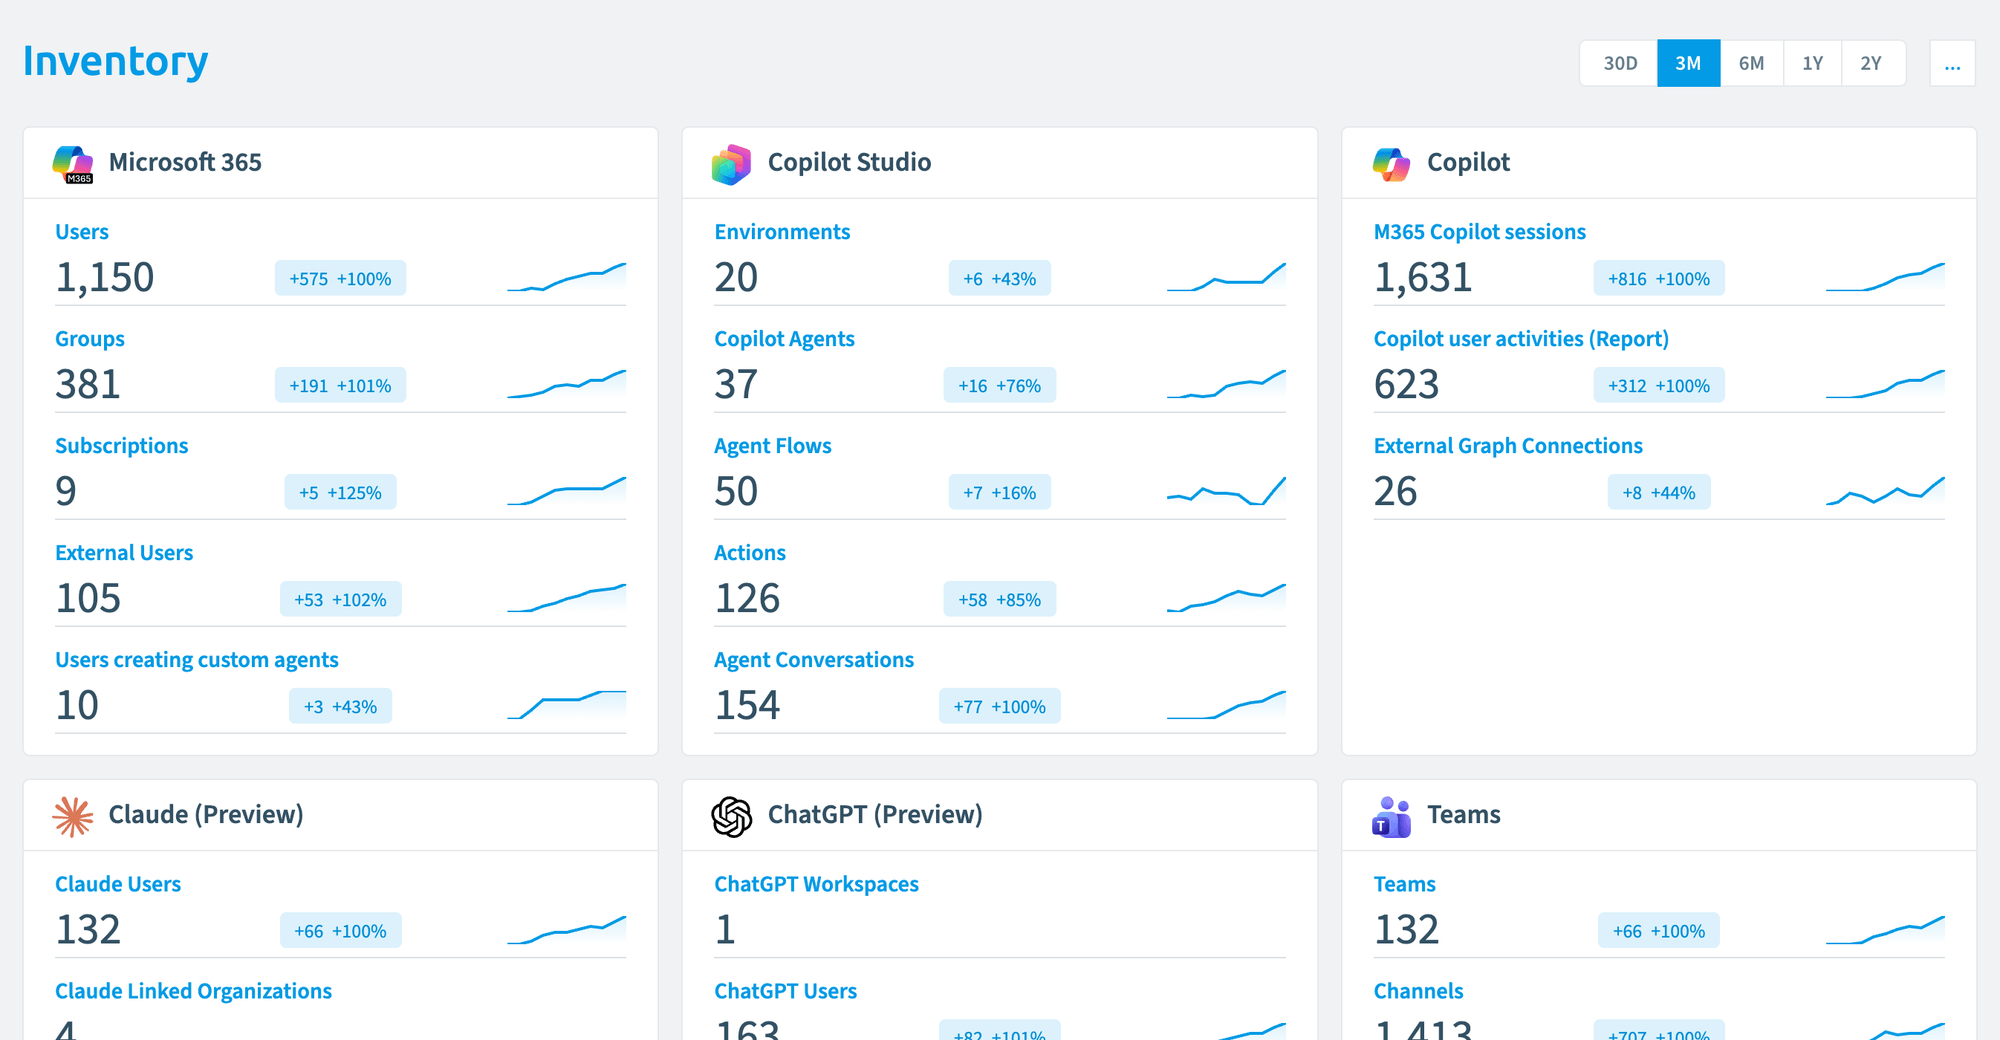Open the Actions metric link
This screenshot has height=1040, width=2000.
point(750,553)
